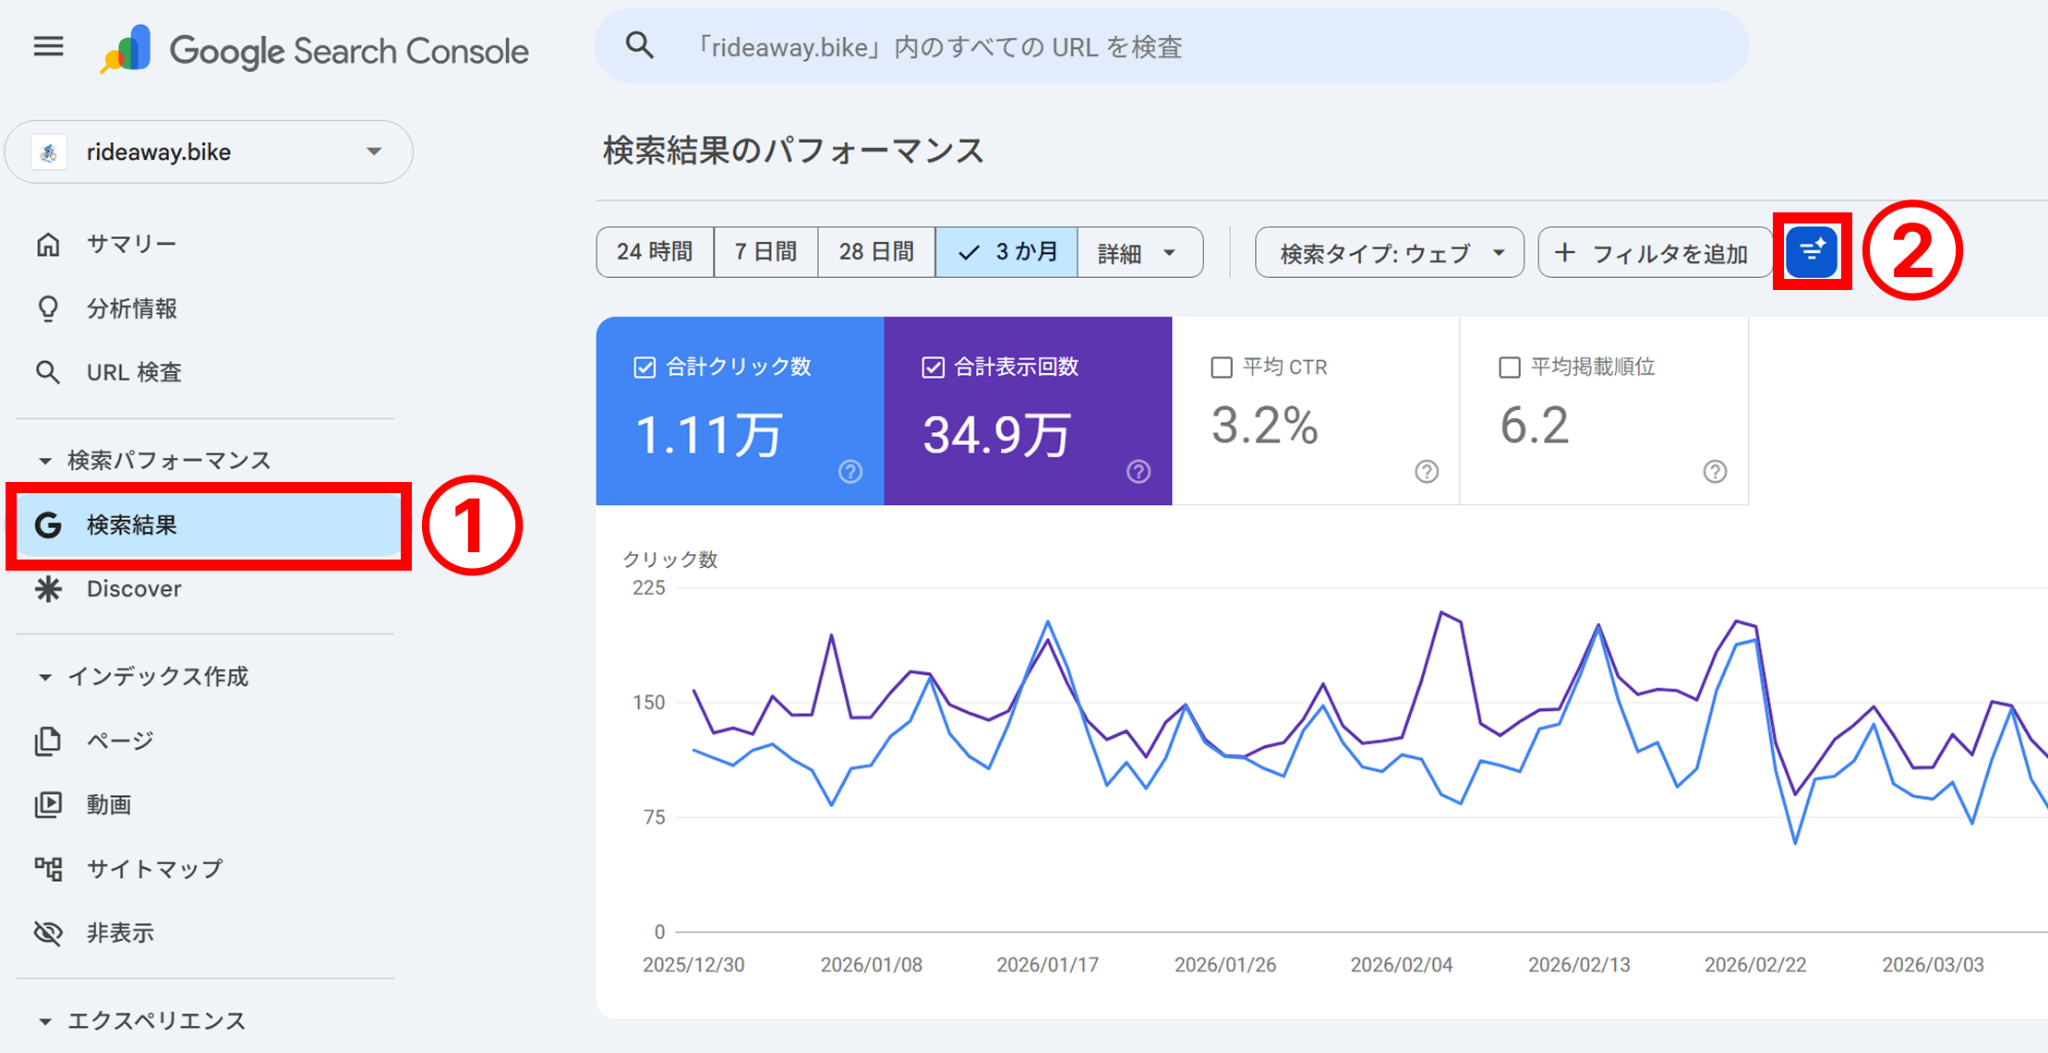
Task: Open the ページ indexing report
Action: point(120,740)
